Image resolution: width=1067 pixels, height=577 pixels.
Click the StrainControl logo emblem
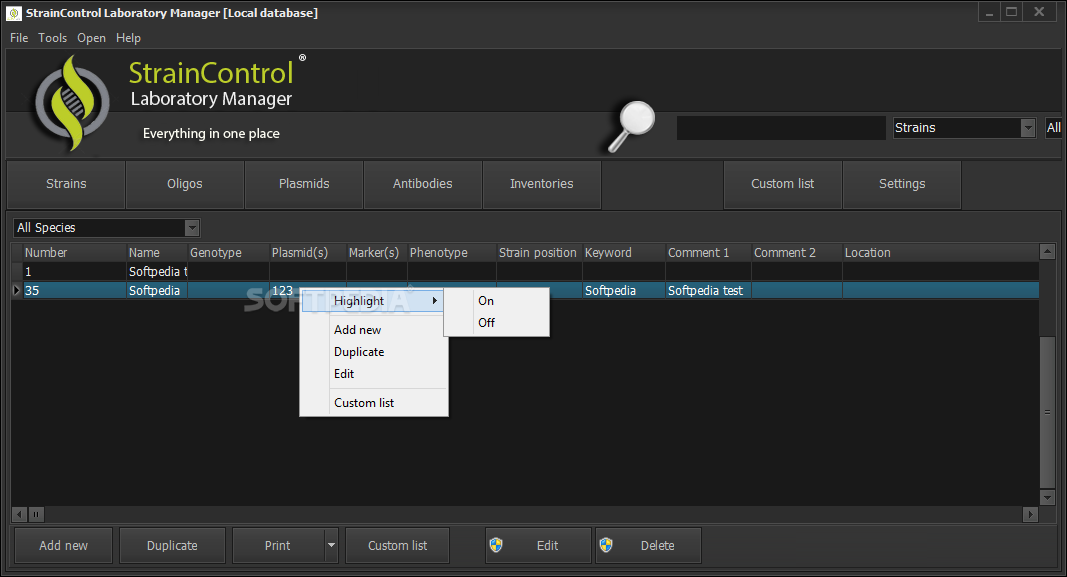coord(72,103)
